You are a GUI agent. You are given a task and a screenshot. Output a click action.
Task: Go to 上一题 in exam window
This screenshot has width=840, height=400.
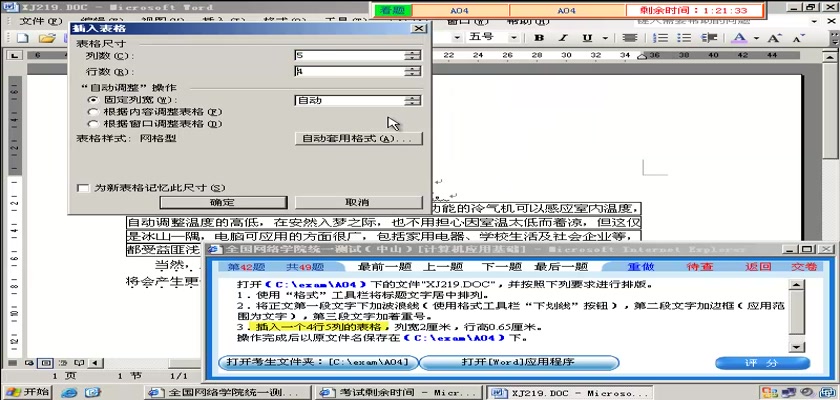tap(443, 267)
